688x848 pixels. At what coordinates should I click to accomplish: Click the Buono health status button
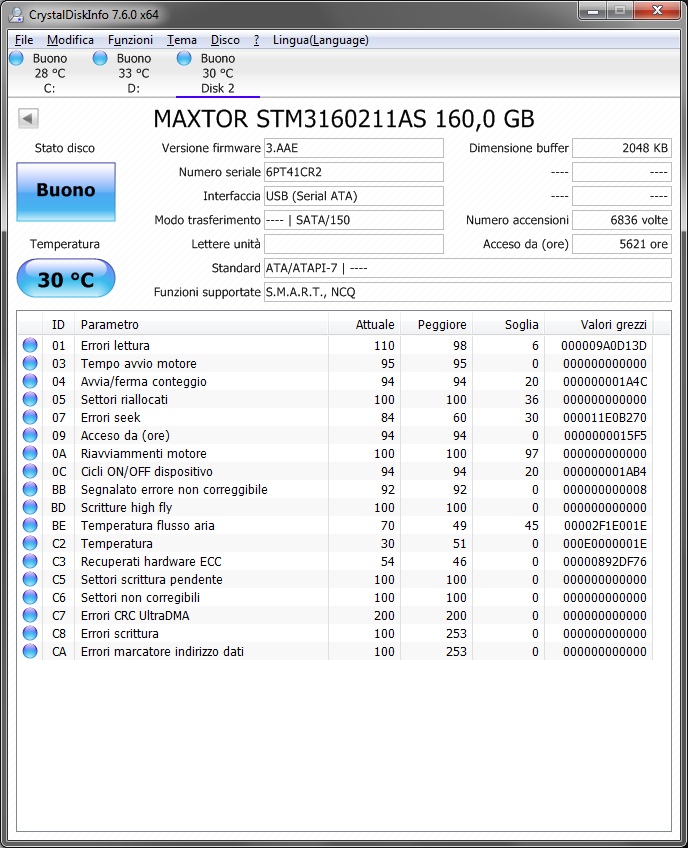click(66, 190)
